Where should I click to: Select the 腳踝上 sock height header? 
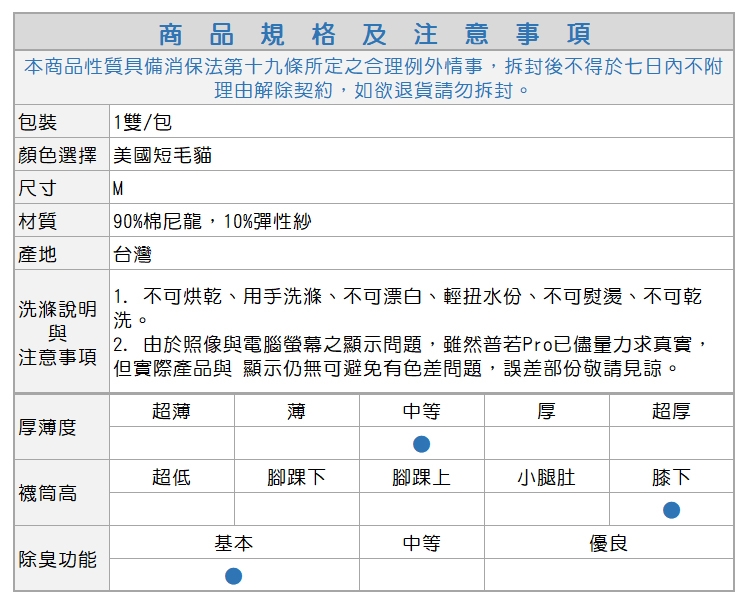coord(421,477)
